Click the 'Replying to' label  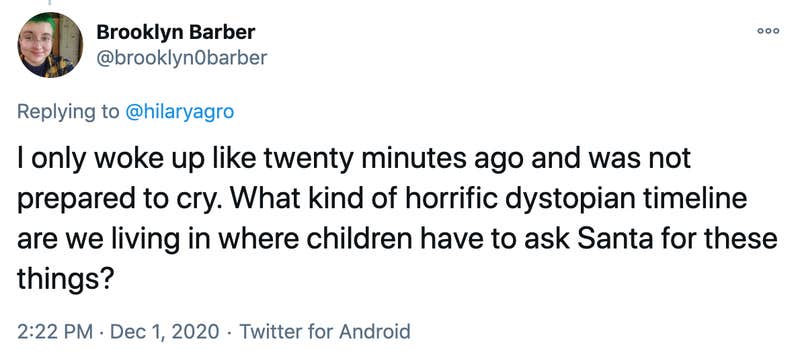tap(68, 112)
